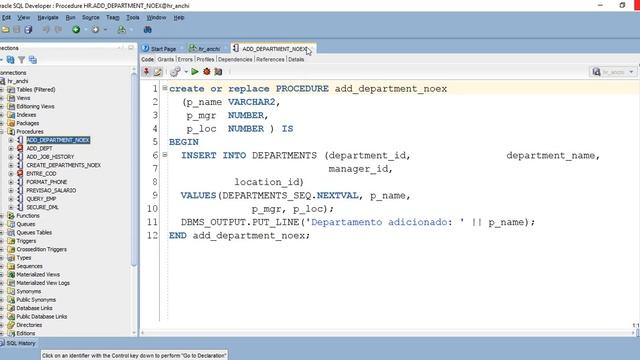Select the CREATE_DEPARTMENTS_NOEX procedure
The image size is (640, 360).
pyautogui.click(x=64, y=165)
